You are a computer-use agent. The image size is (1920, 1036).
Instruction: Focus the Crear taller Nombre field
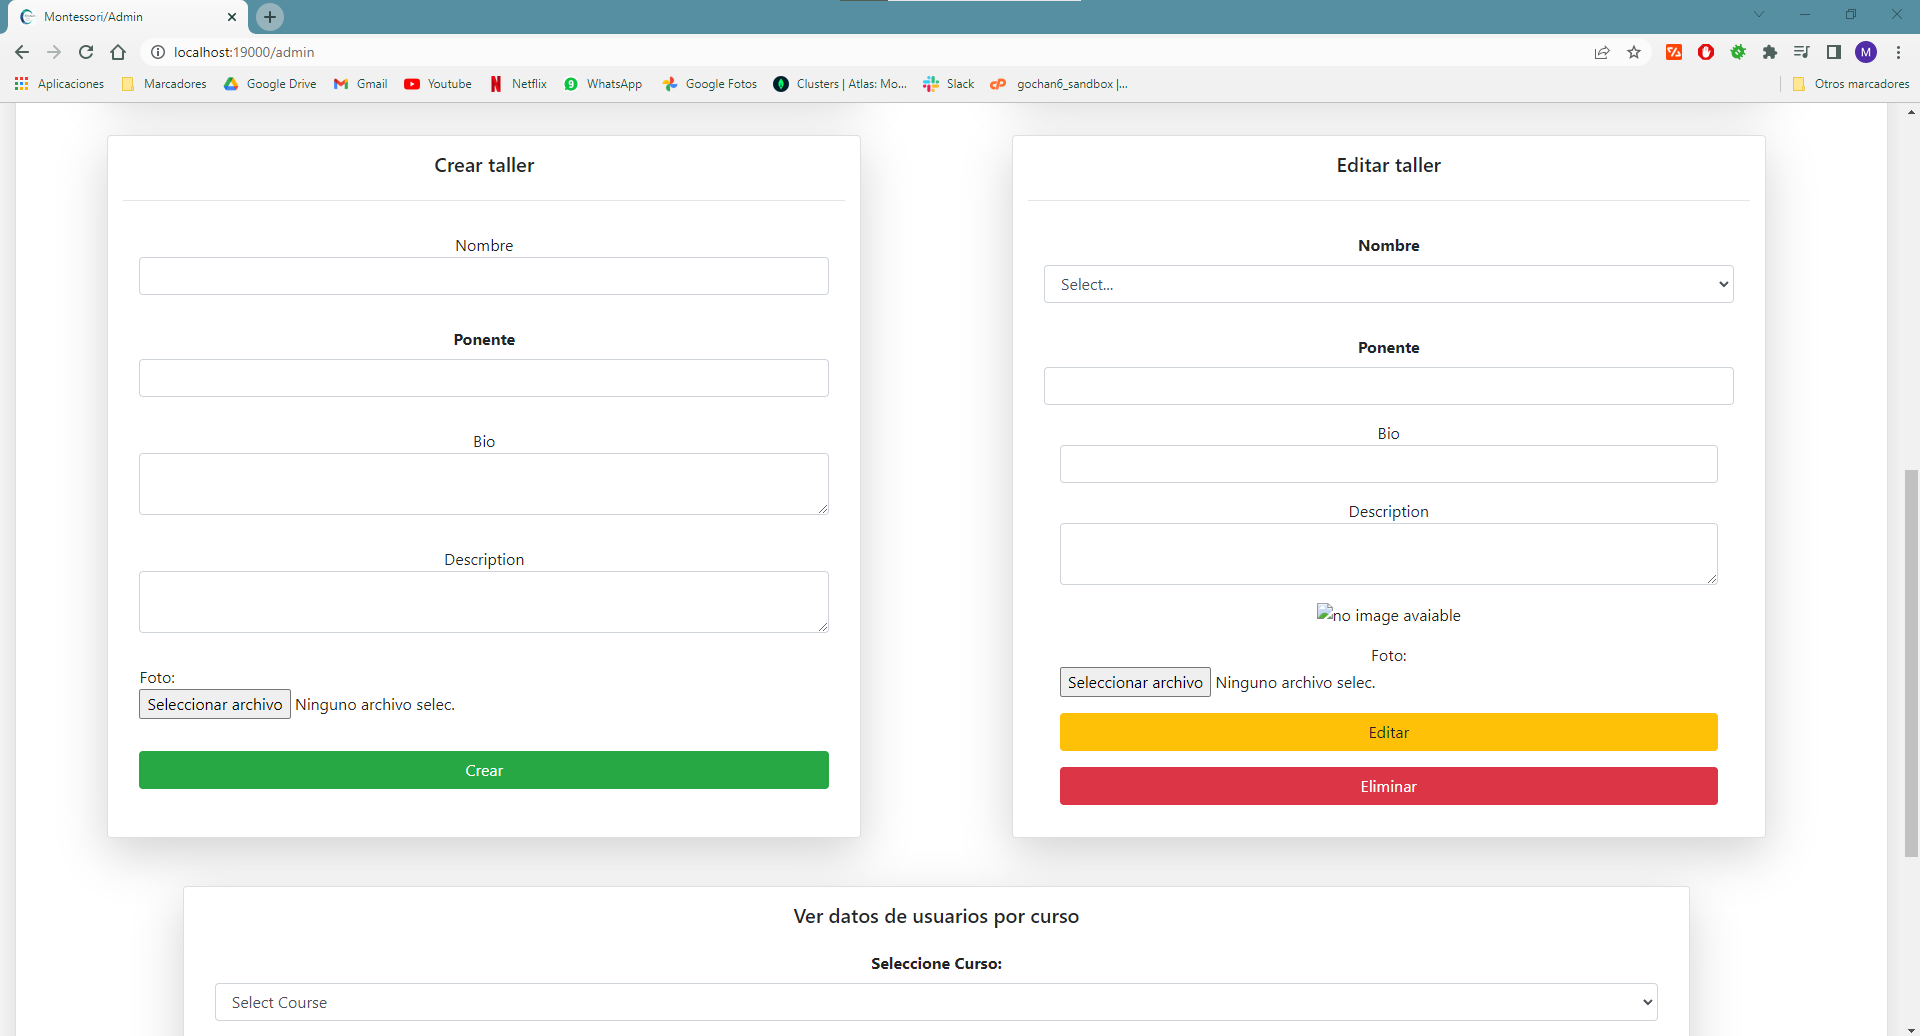484,276
